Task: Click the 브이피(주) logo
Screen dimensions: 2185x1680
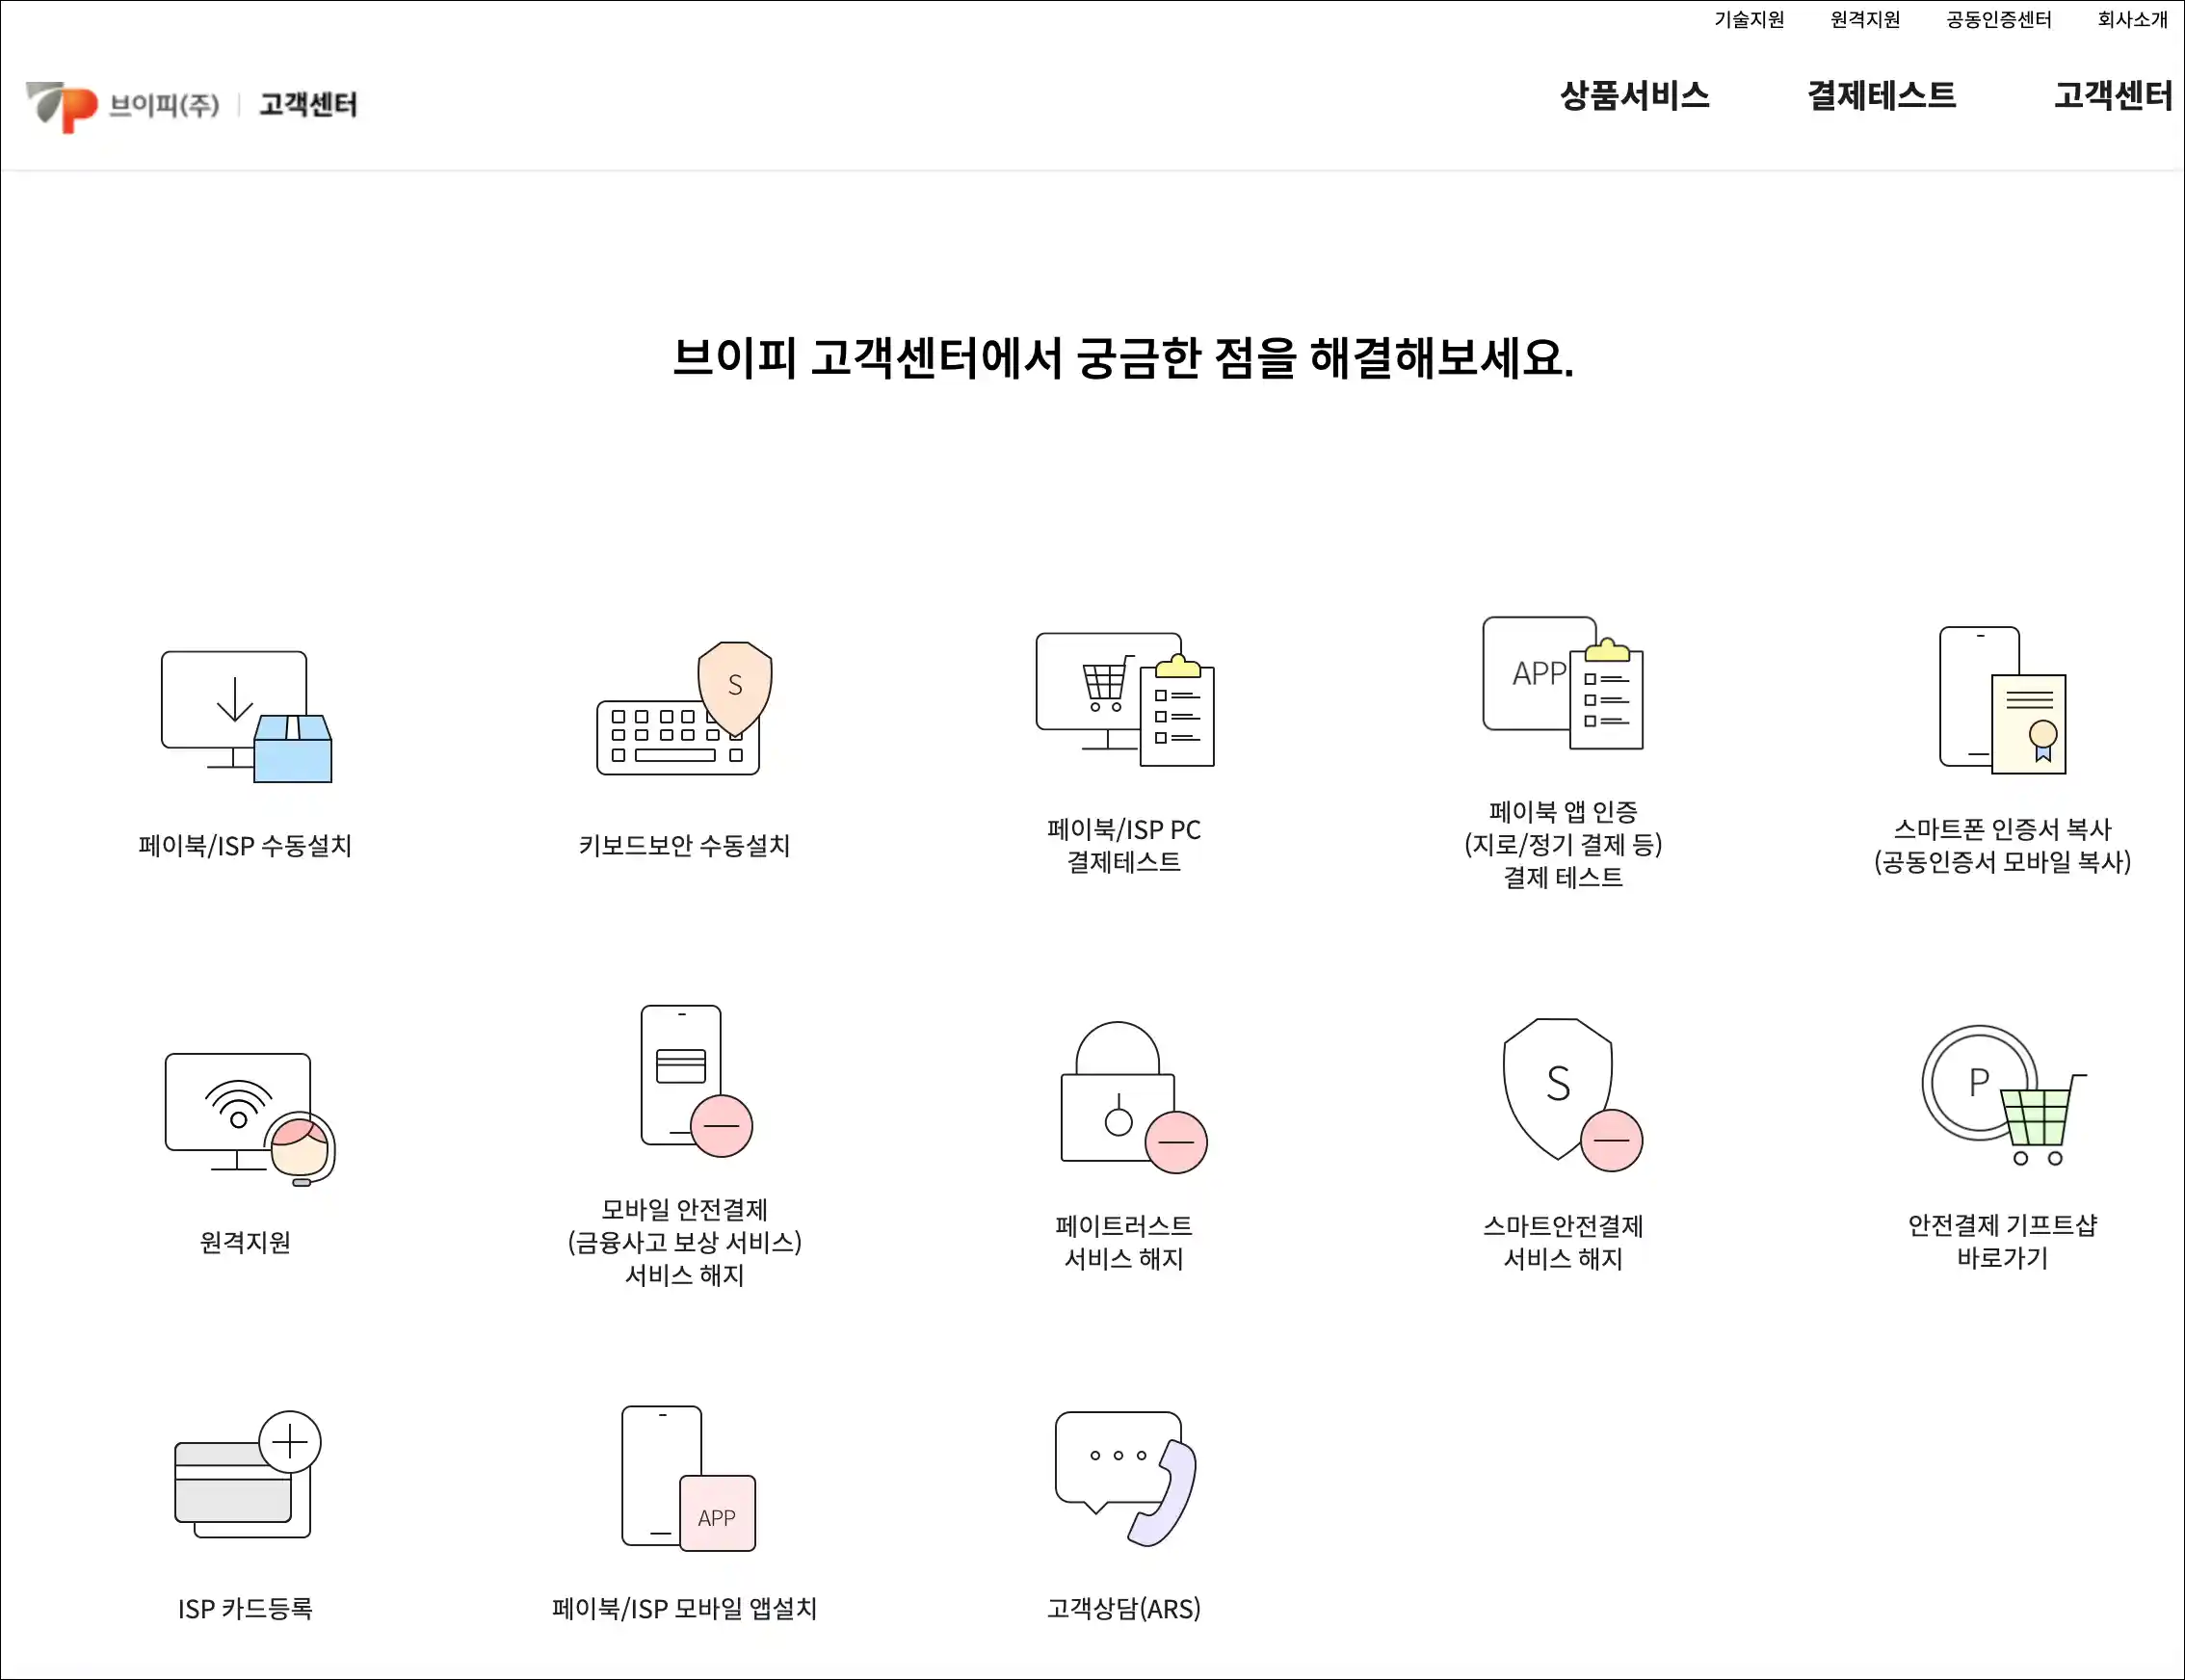Action: [122, 106]
